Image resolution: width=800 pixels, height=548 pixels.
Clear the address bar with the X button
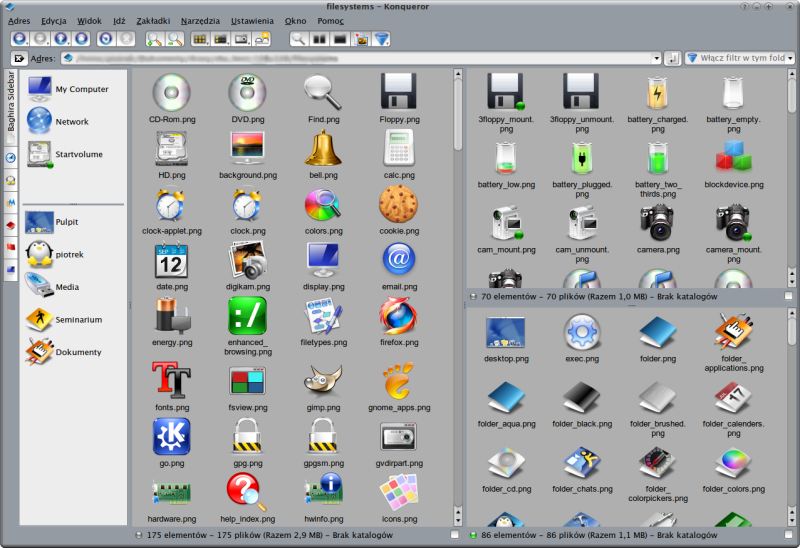(x=19, y=58)
